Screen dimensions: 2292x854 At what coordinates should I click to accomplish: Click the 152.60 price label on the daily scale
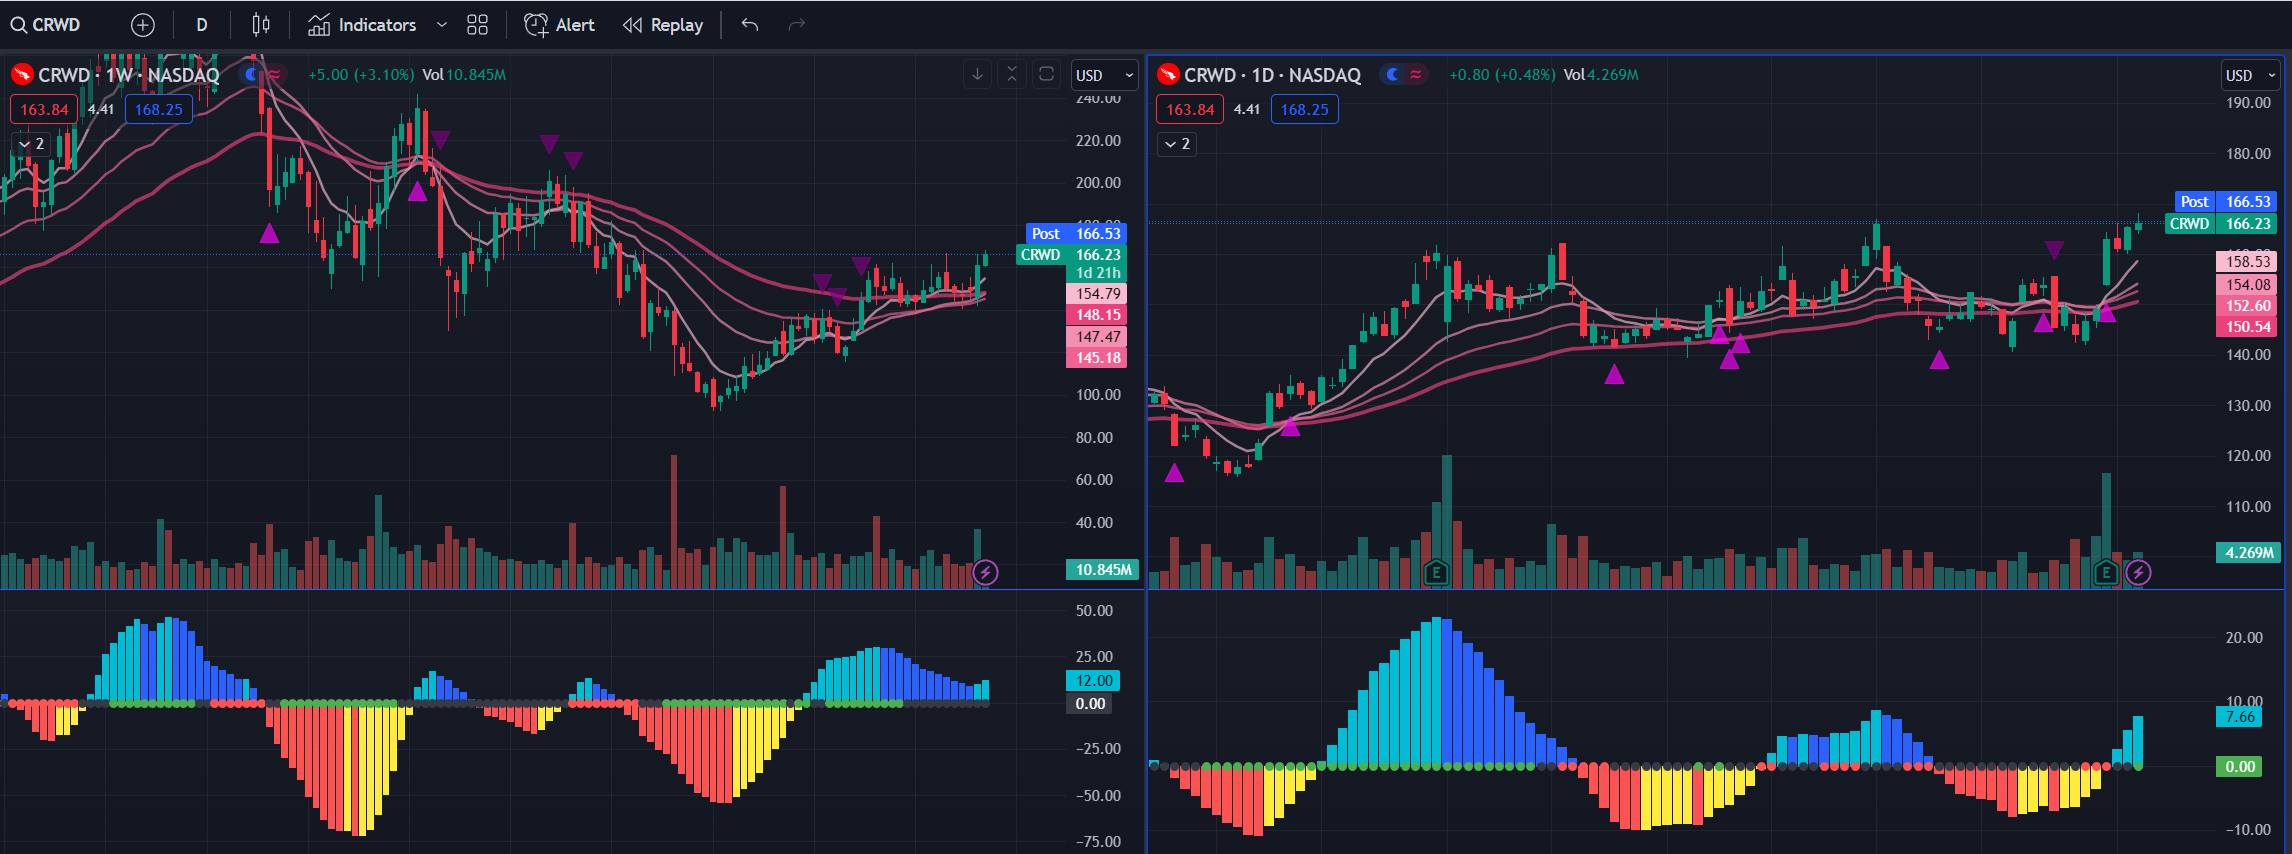click(2248, 306)
